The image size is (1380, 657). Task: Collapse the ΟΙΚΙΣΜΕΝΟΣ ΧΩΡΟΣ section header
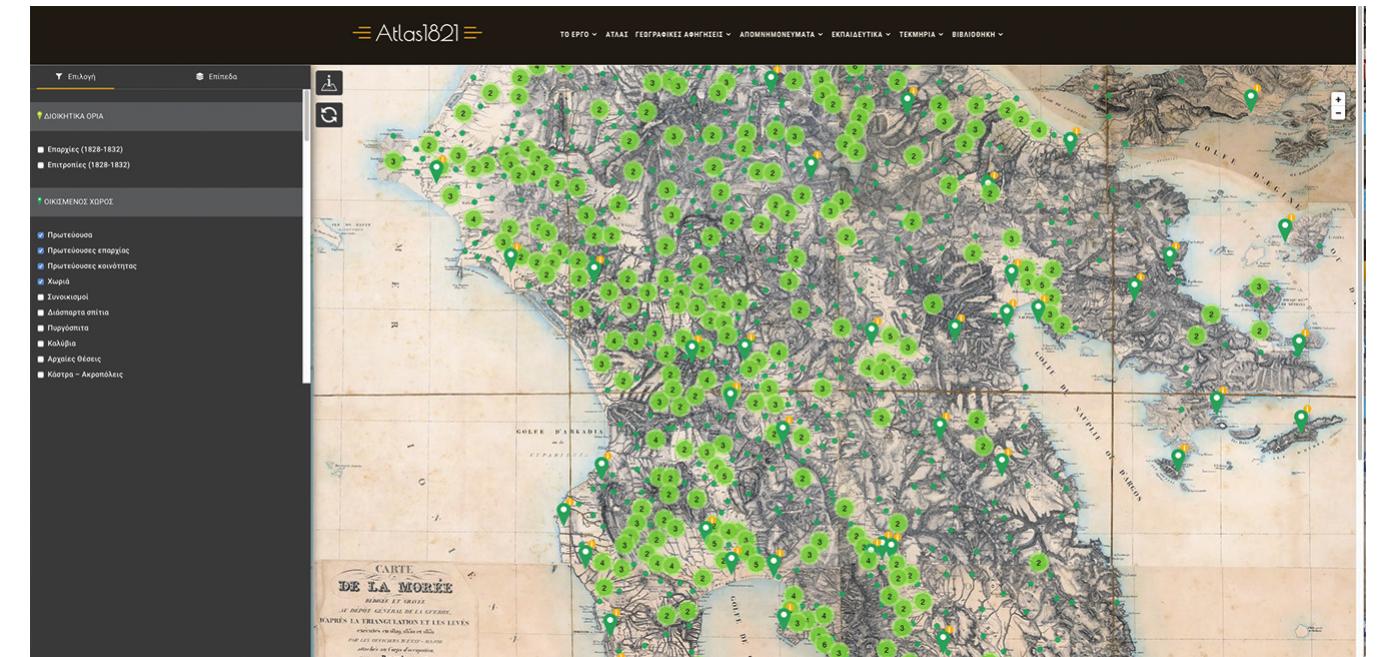click(x=166, y=201)
